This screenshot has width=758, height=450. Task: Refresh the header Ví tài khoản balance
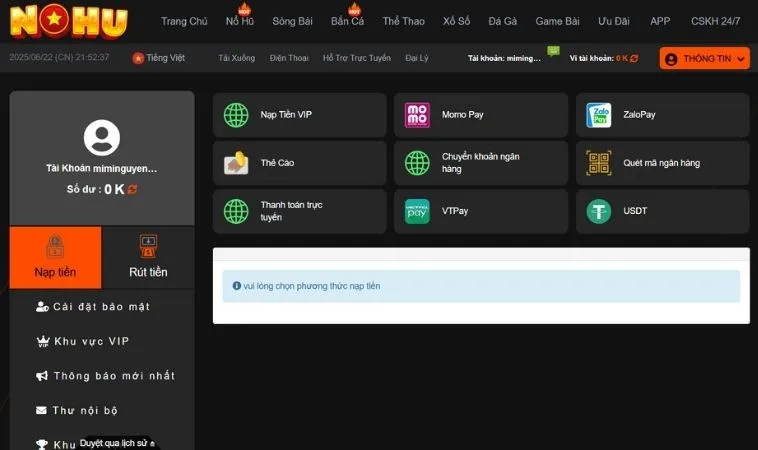[634, 58]
